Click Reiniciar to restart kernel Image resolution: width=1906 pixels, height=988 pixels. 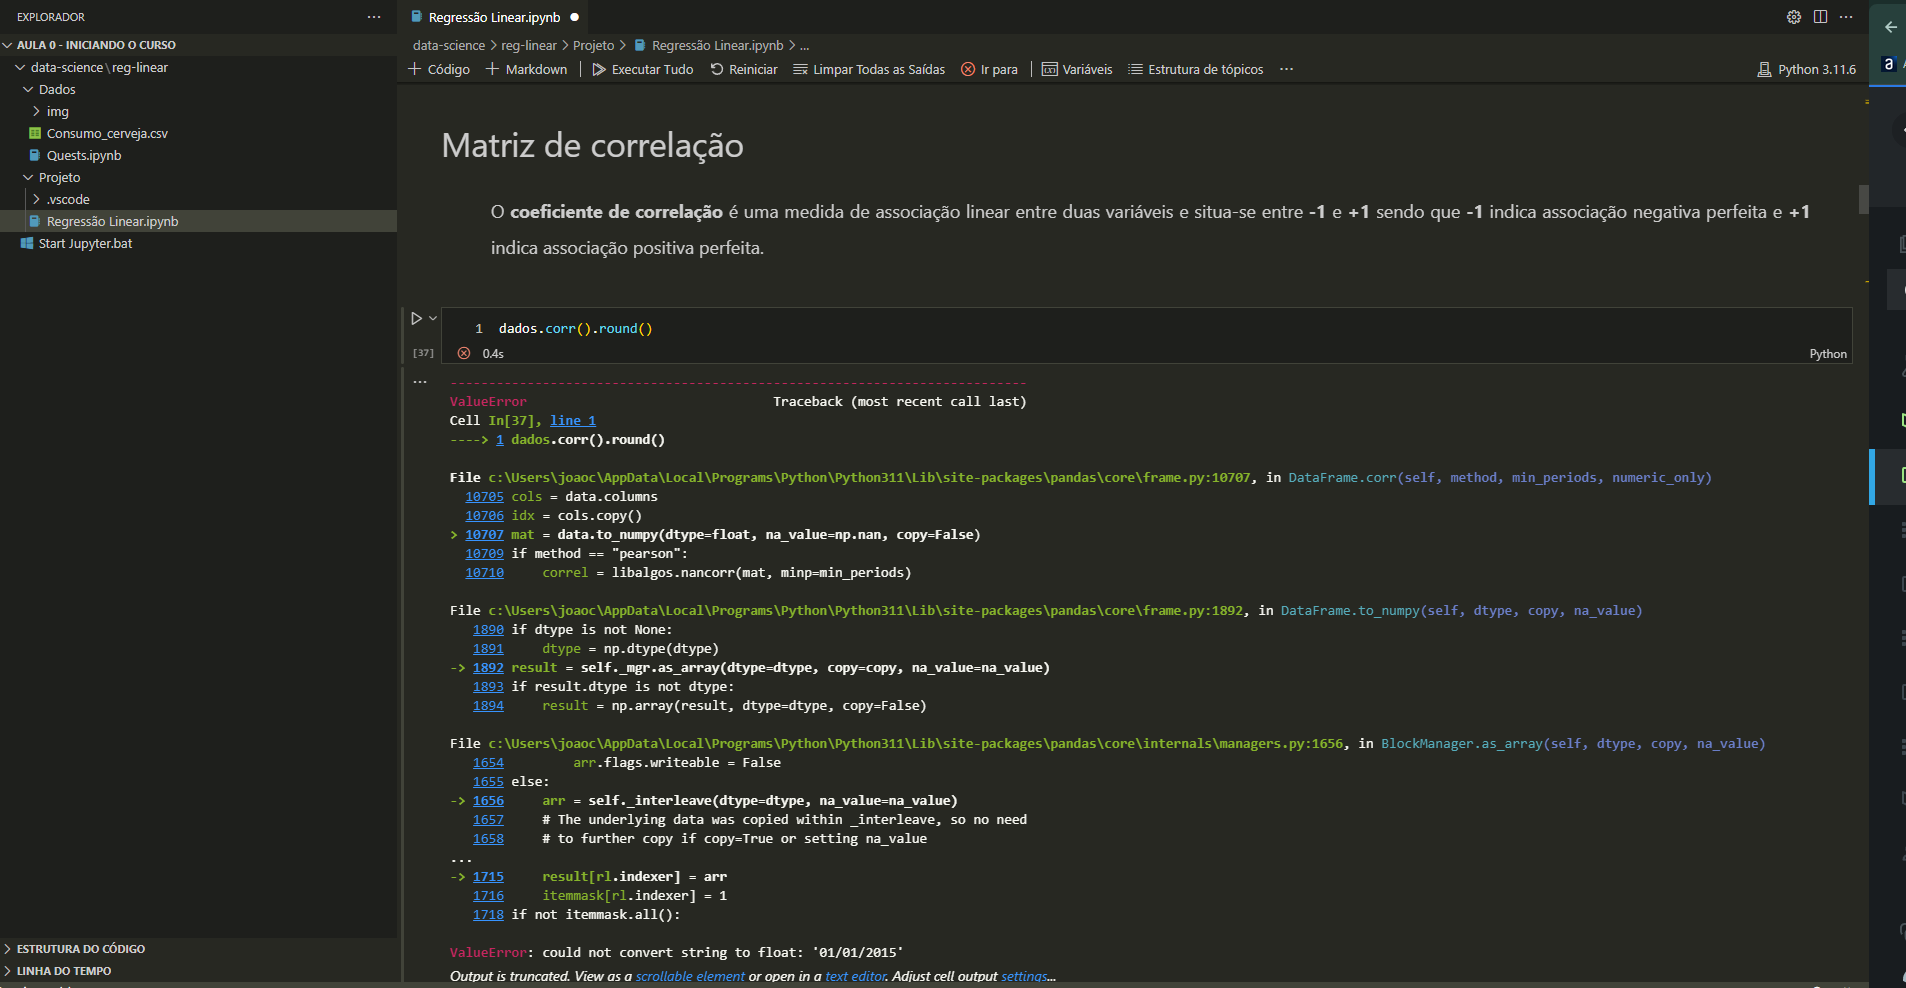[x=744, y=69]
